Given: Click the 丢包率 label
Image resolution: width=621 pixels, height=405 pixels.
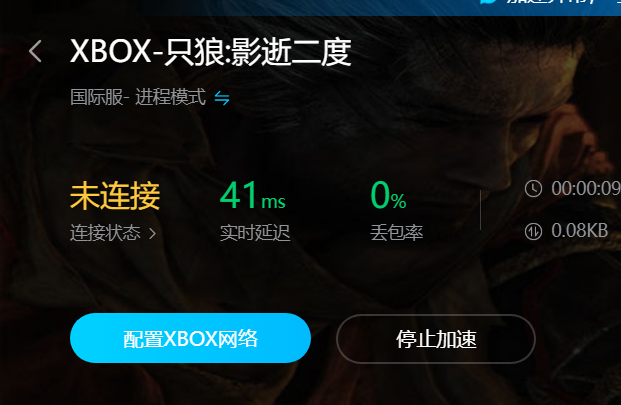Looking at the screenshot, I should click(396, 233).
